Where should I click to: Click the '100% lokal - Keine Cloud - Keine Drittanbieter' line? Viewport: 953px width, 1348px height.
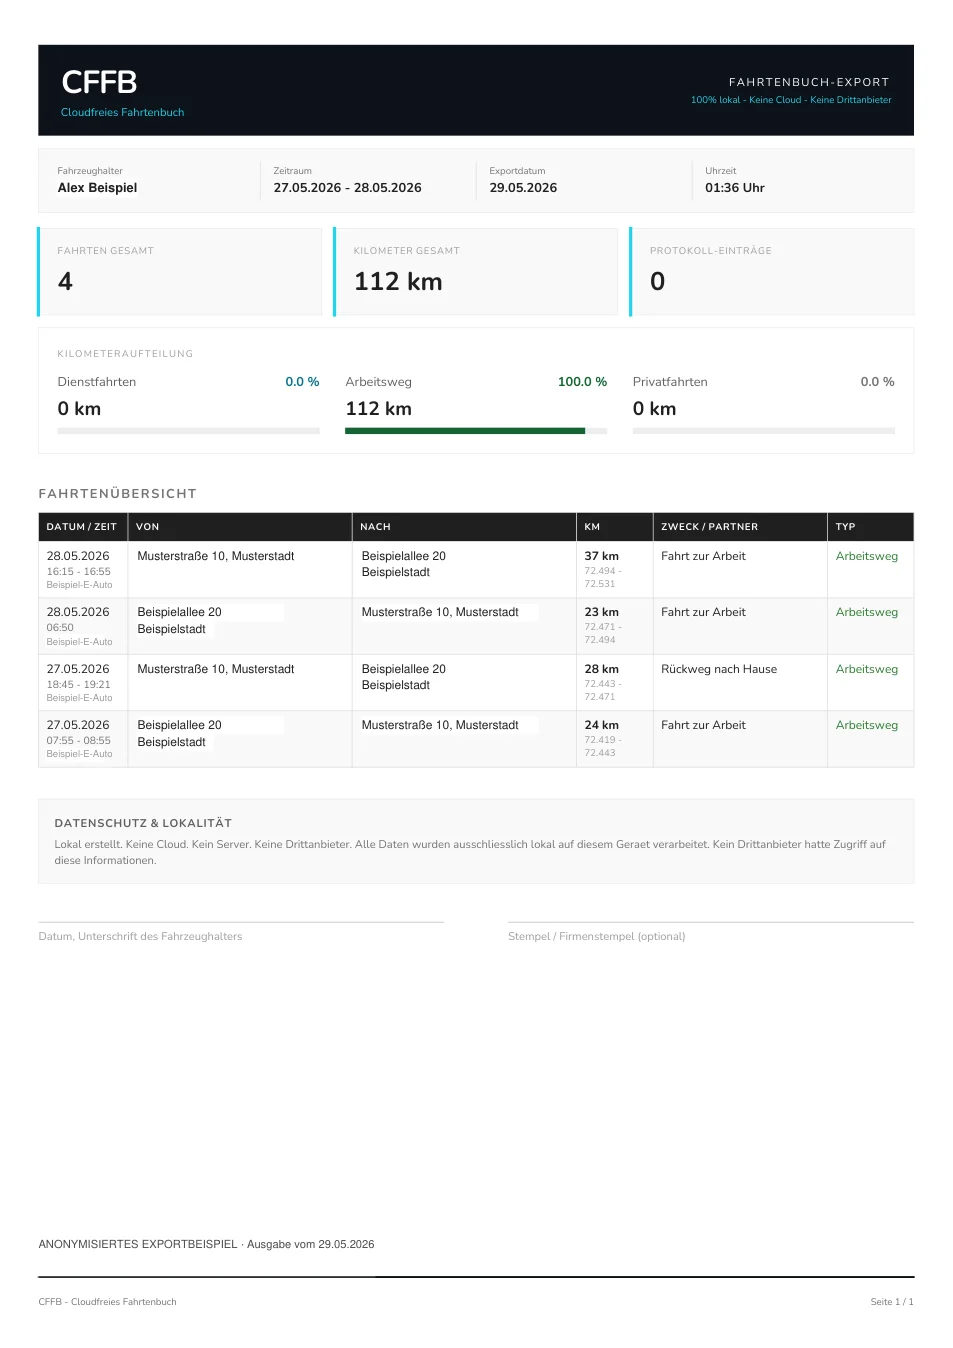tap(791, 100)
